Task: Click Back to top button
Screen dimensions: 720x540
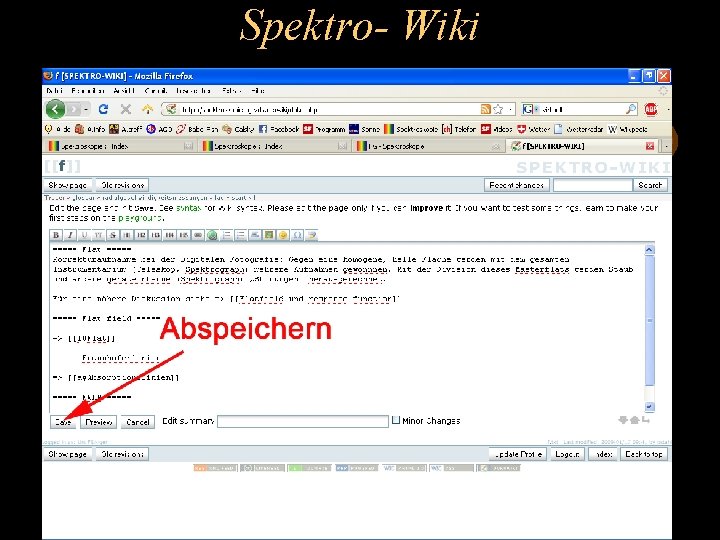Action: (x=644, y=454)
